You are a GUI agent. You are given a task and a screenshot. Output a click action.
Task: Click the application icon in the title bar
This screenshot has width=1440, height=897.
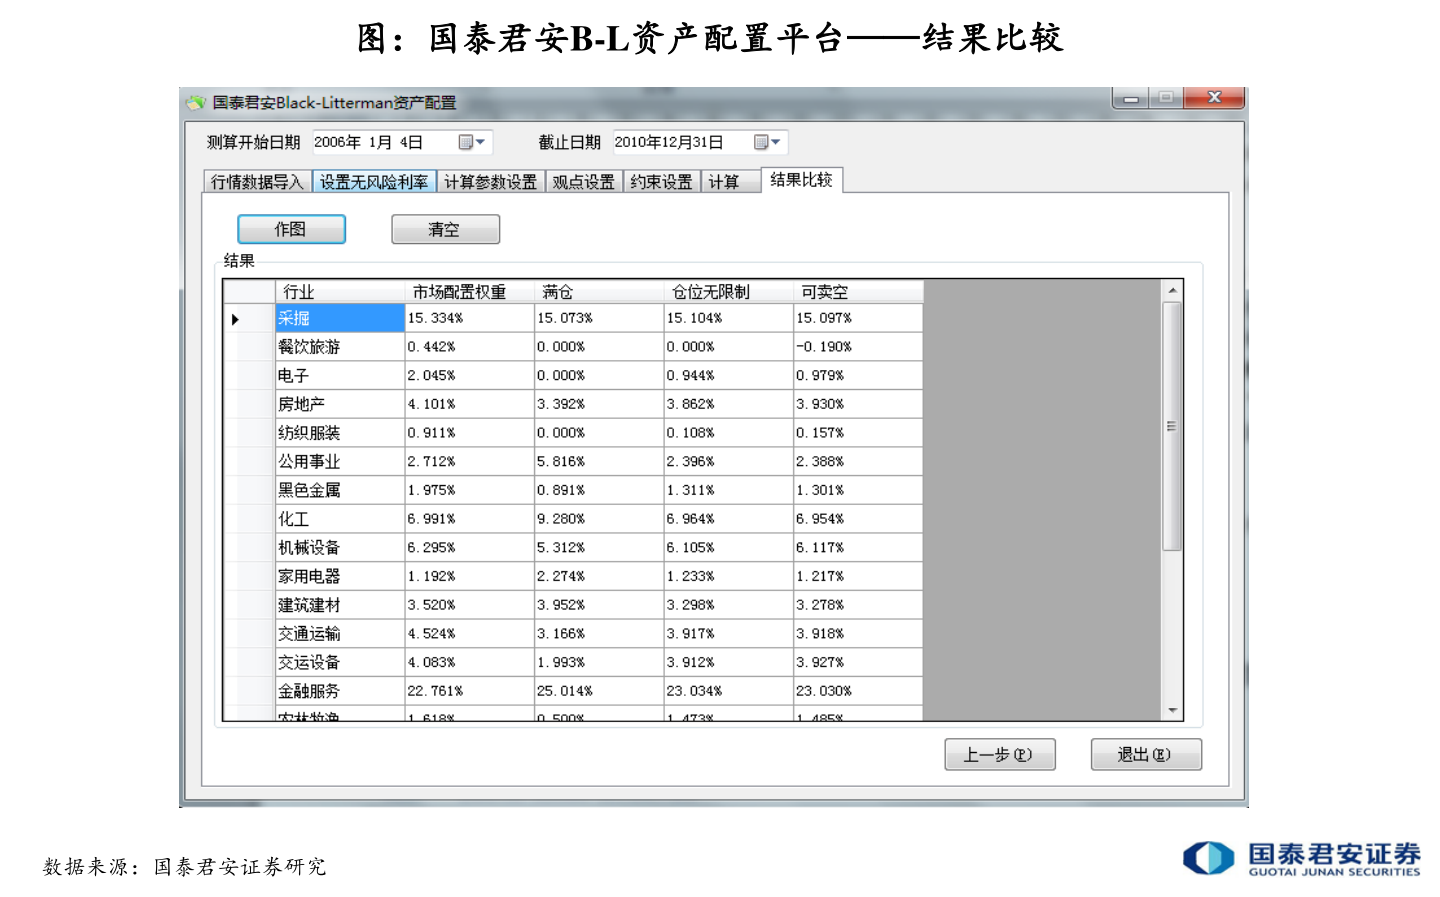(195, 102)
